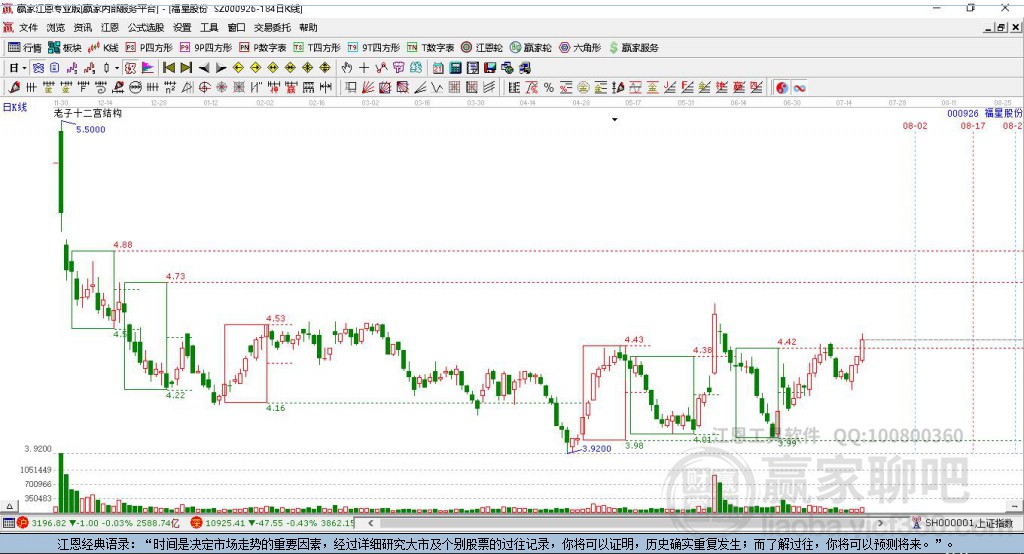Click the 老子十二宫结构 indicator title

point(88,113)
